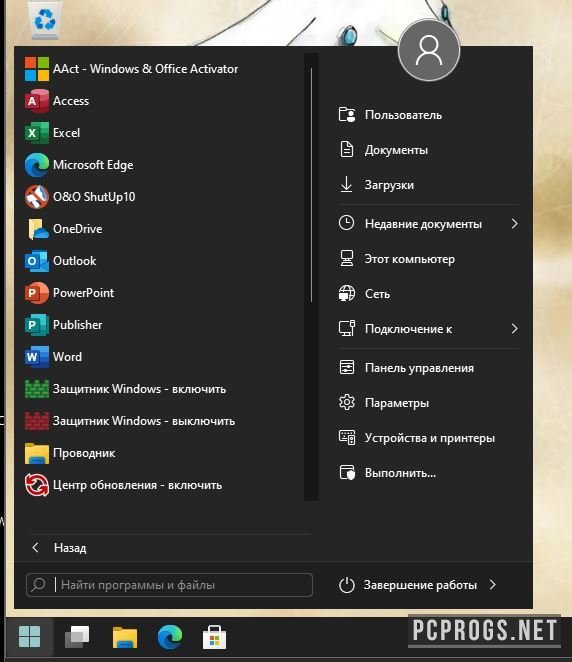Launch Publisher app

(x=63, y=325)
